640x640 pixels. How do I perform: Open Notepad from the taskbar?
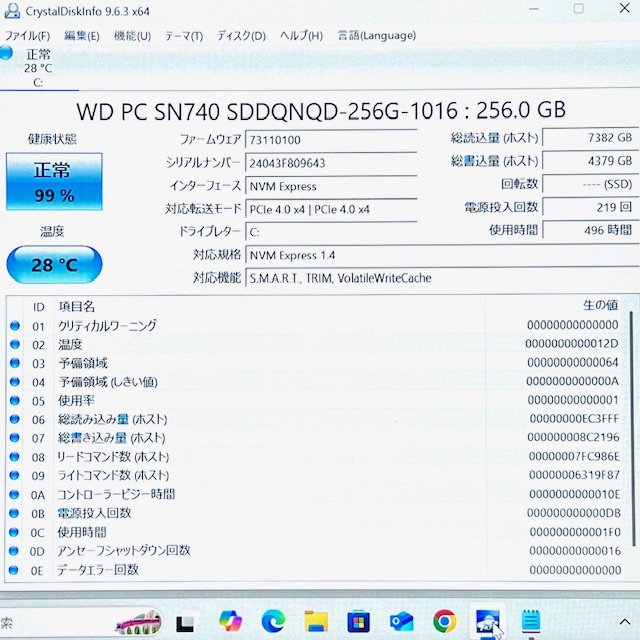point(531,622)
